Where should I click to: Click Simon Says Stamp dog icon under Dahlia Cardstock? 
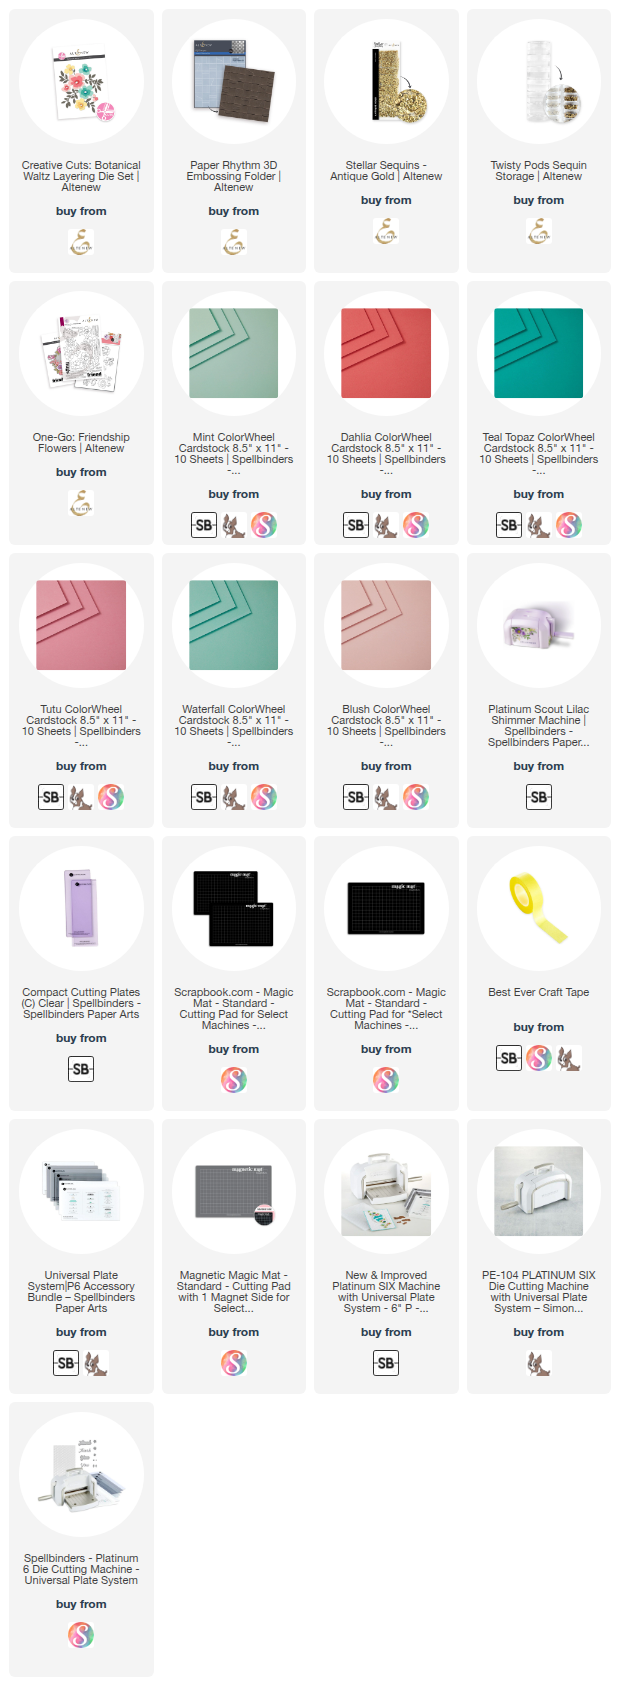(386, 525)
